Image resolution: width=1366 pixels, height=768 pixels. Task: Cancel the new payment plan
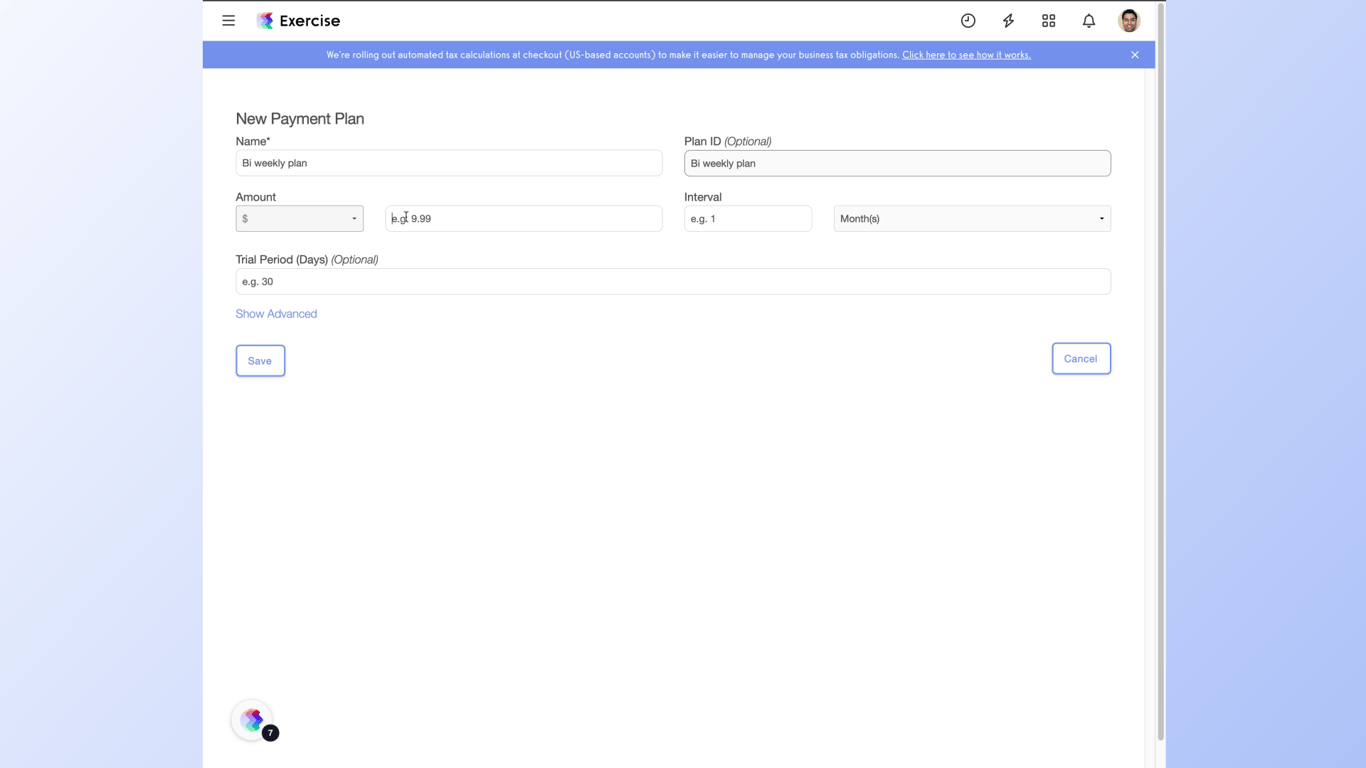pos(1081,359)
